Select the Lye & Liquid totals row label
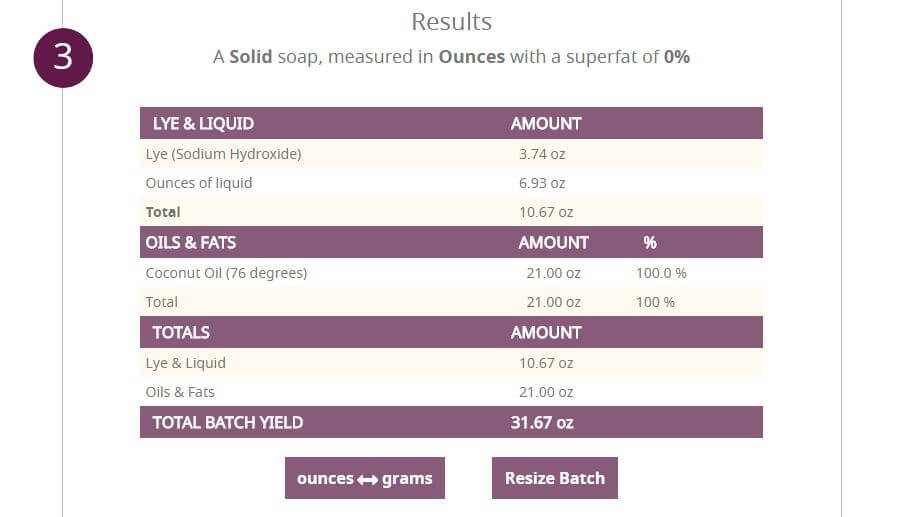Viewport: 902px width, 517px height. click(x=186, y=362)
